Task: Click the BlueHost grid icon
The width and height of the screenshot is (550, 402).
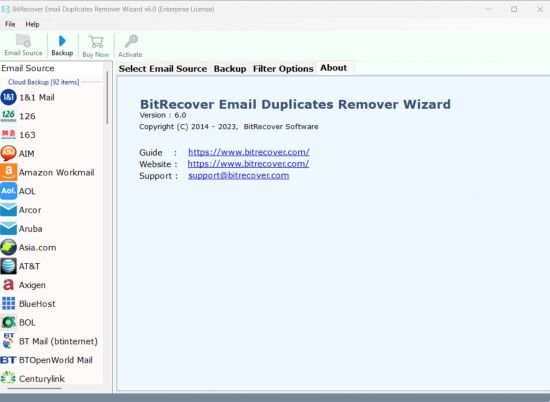Action: coord(8,304)
